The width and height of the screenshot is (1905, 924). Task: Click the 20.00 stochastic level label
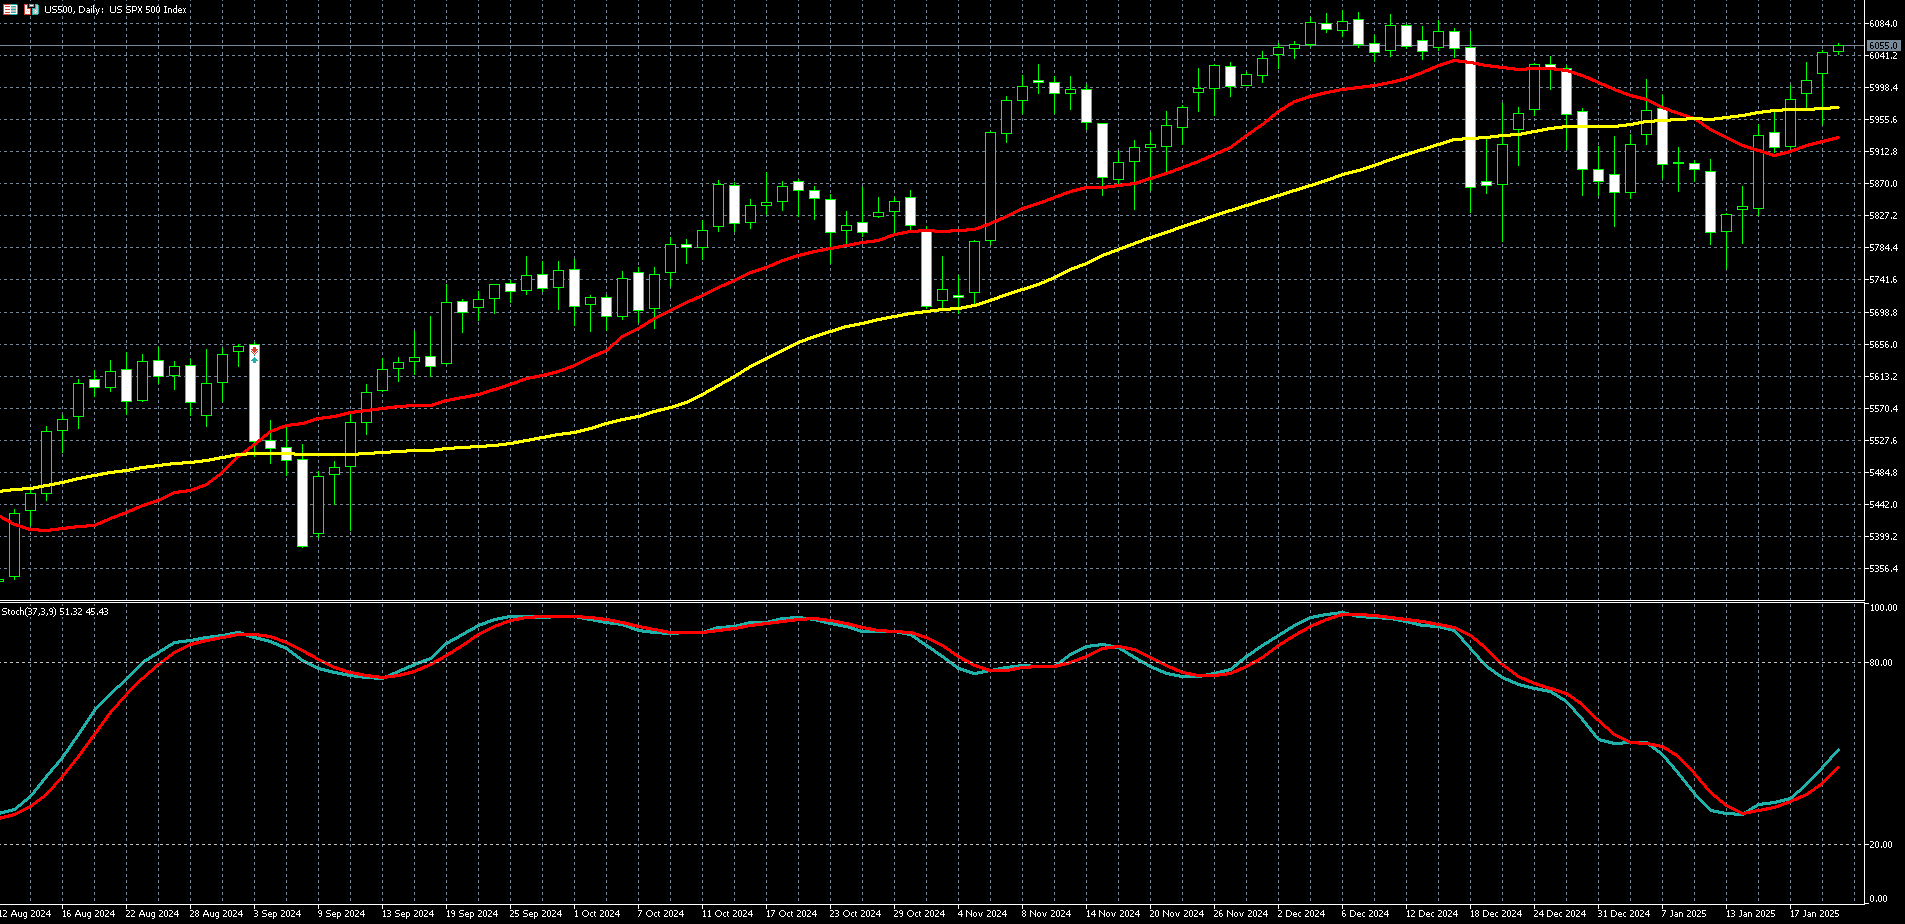coord(1884,845)
